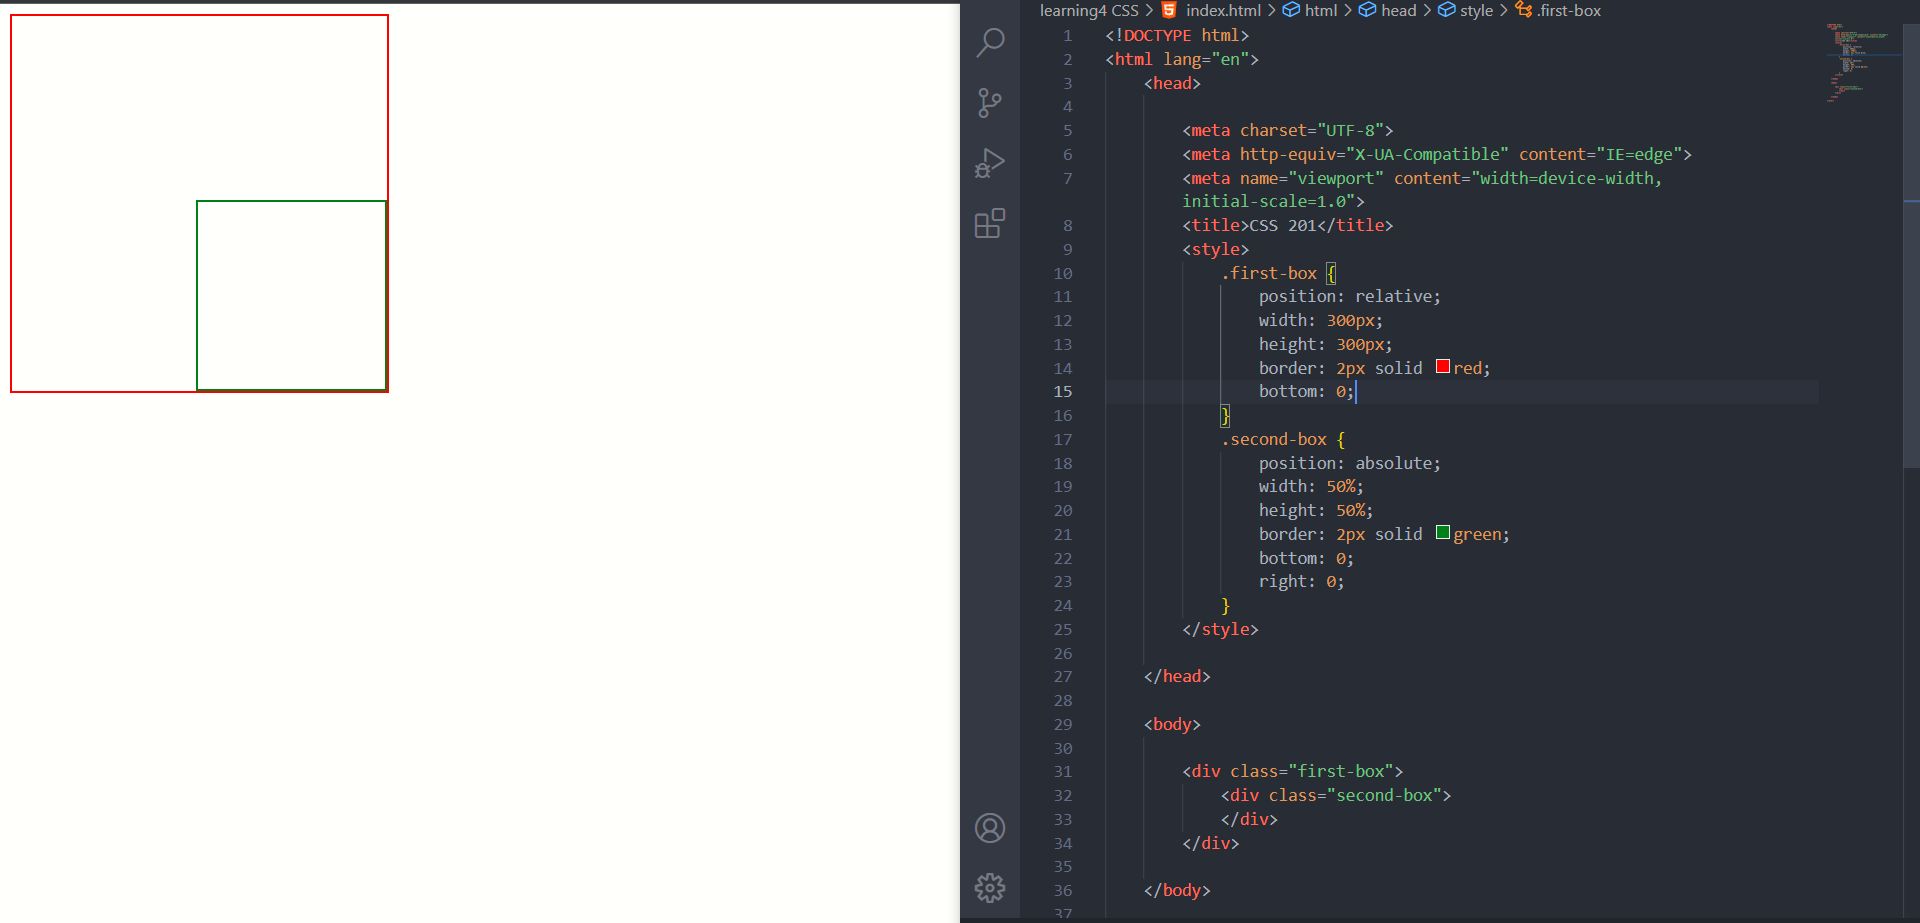Image resolution: width=1920 pixels, height=923 pixels.
Task: Click the opening '<head>' tag
Action: (1172, 84)
